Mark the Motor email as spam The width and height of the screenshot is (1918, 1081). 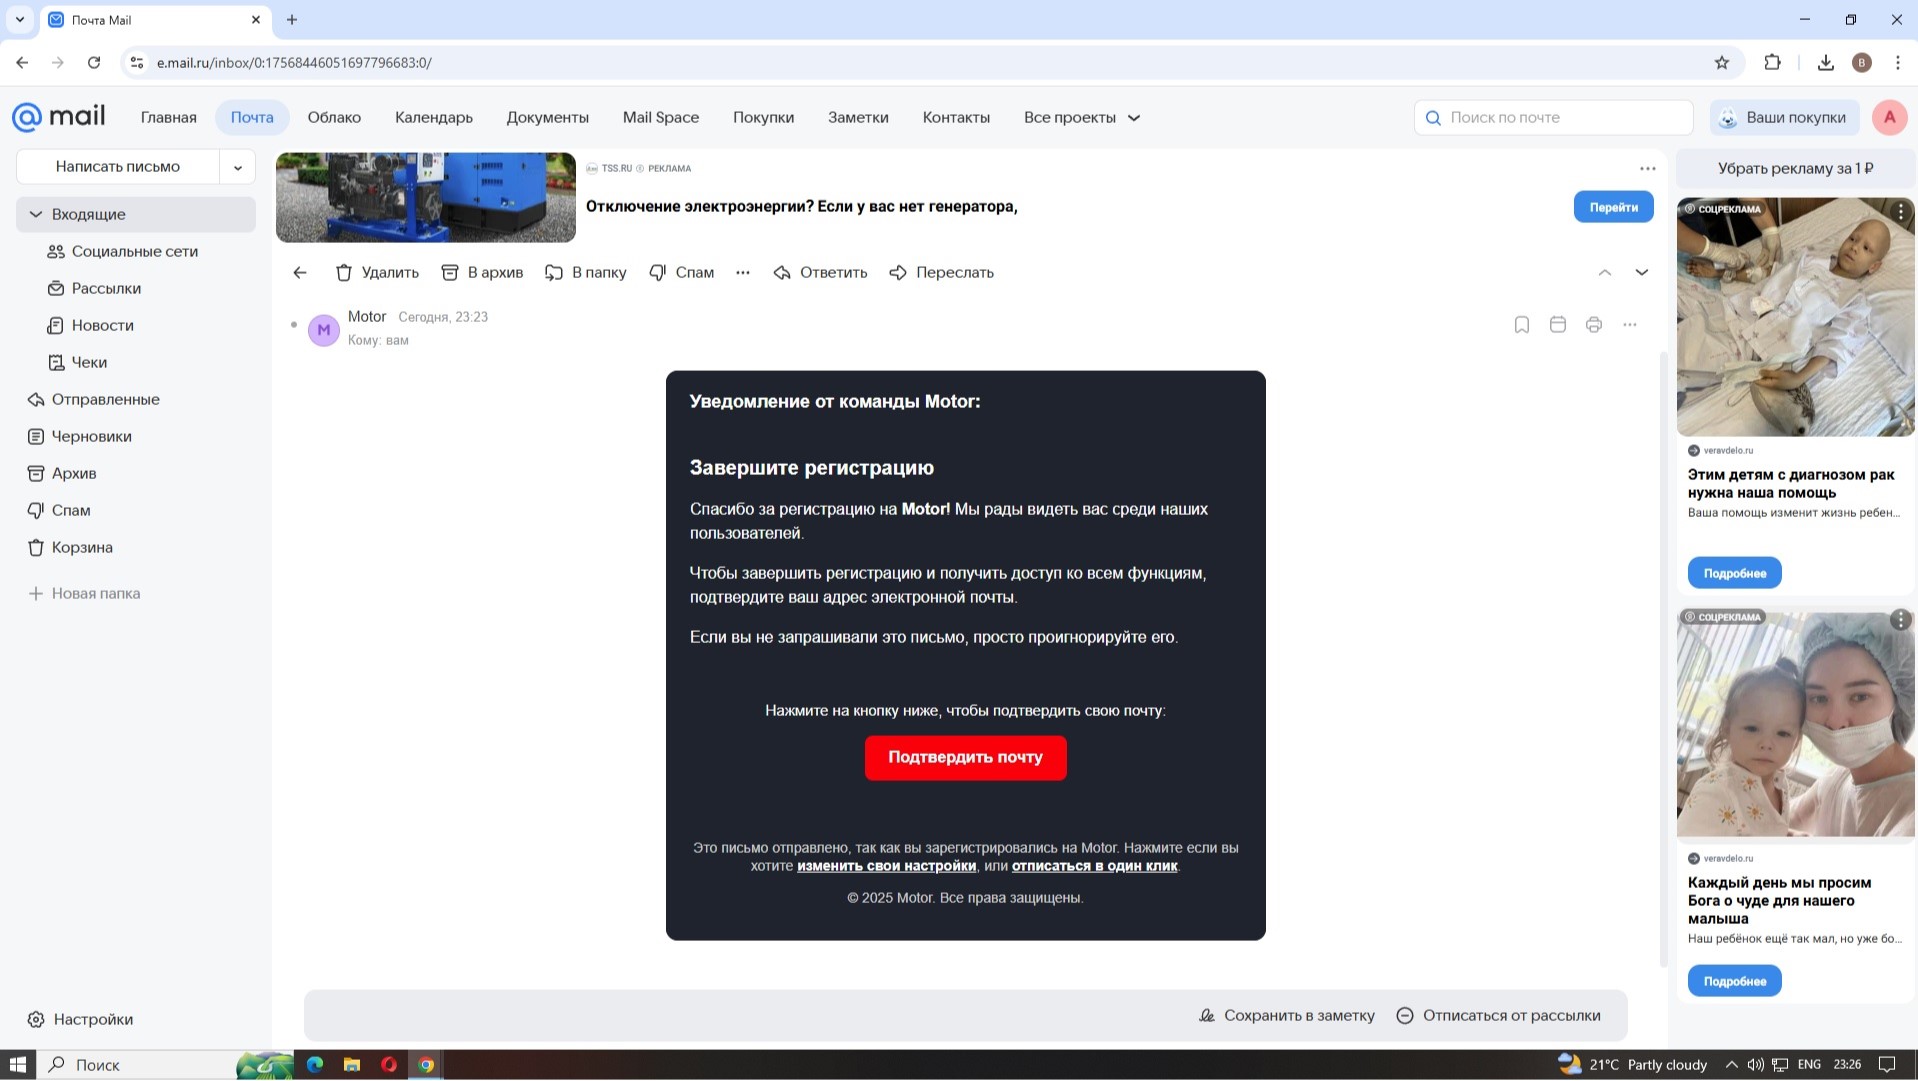pos(681,272)
